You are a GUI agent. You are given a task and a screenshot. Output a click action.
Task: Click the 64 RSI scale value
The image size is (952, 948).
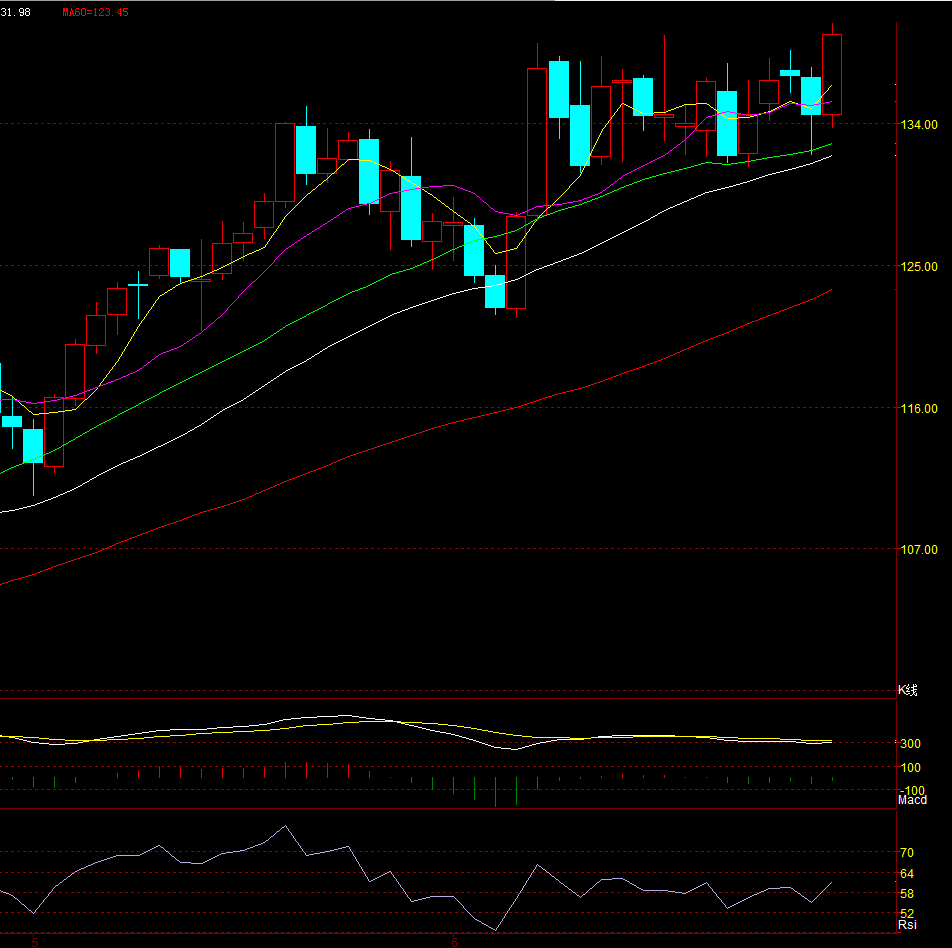(906, 873)
